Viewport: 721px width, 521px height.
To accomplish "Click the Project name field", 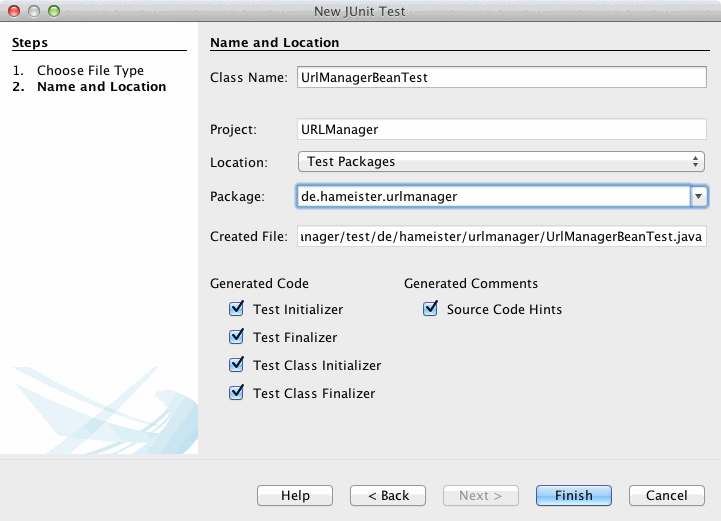I will [x=501, y=129].
